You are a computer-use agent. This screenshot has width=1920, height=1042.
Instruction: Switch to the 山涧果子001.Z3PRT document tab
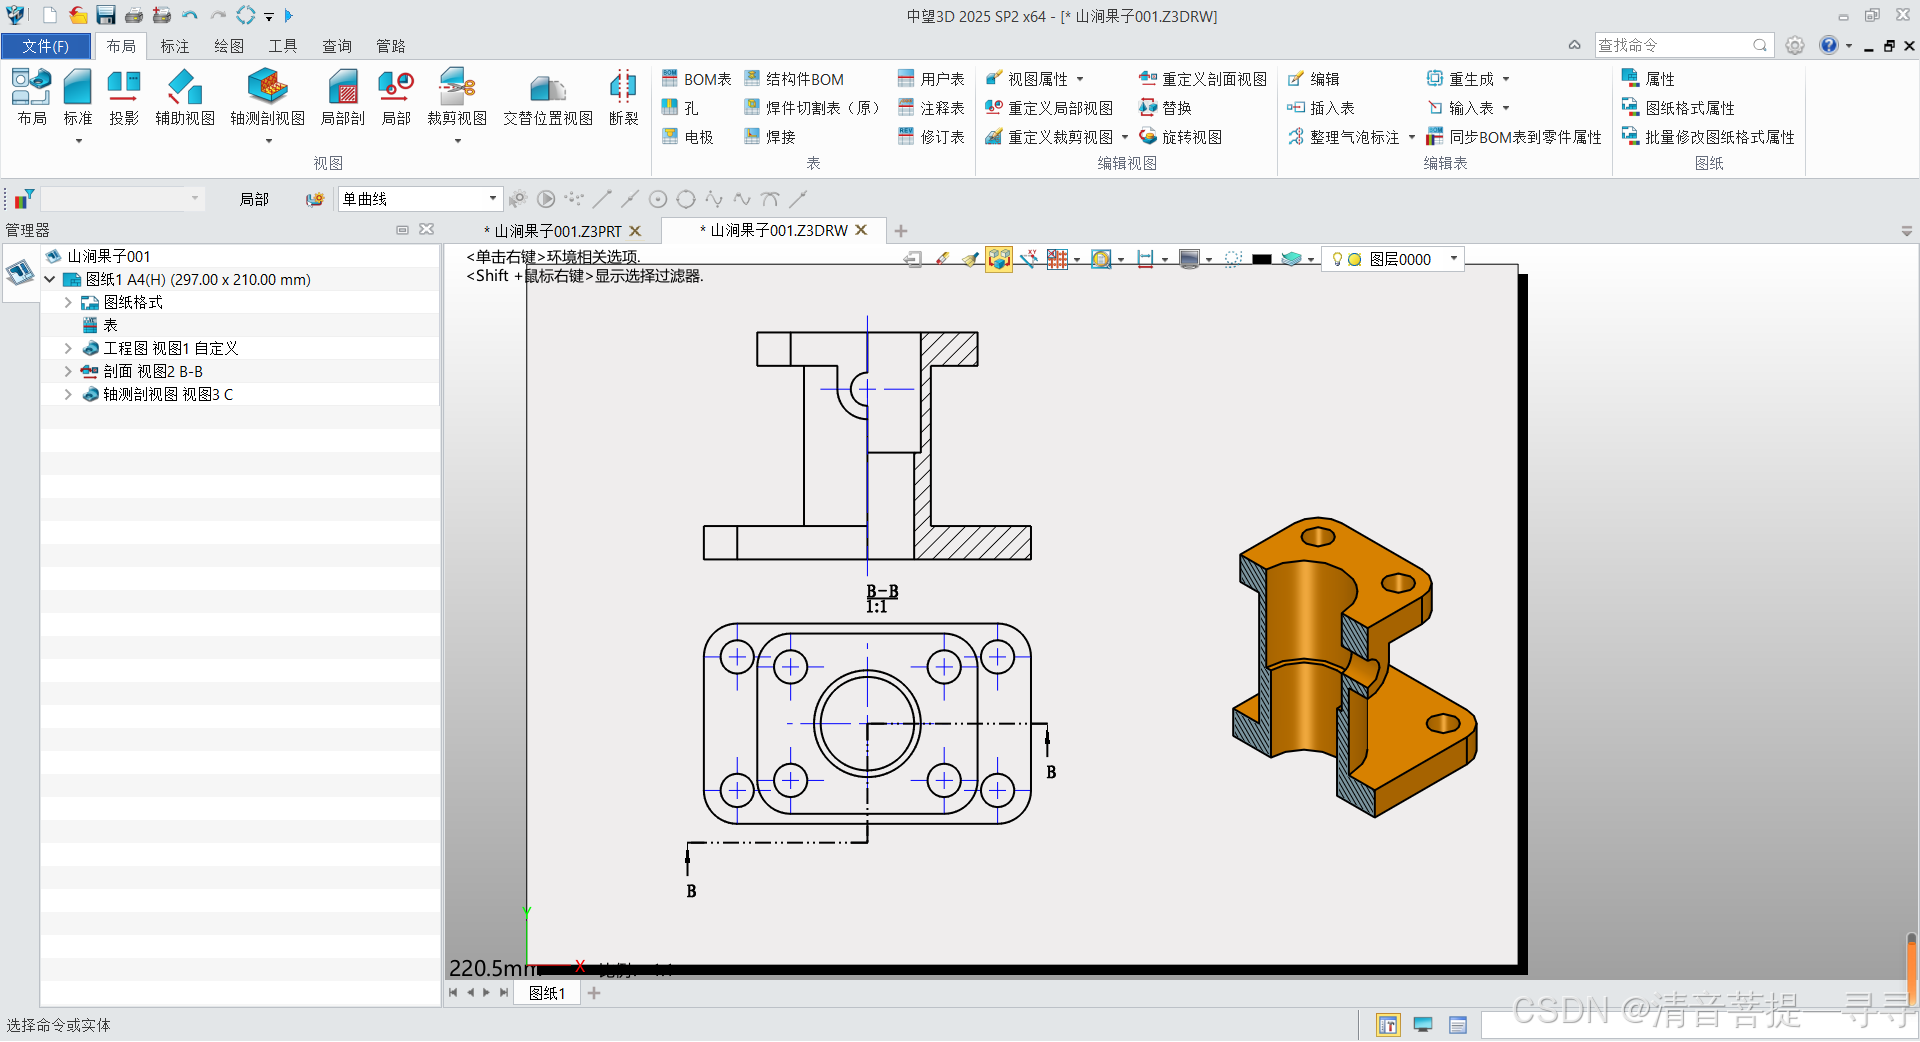557,231
